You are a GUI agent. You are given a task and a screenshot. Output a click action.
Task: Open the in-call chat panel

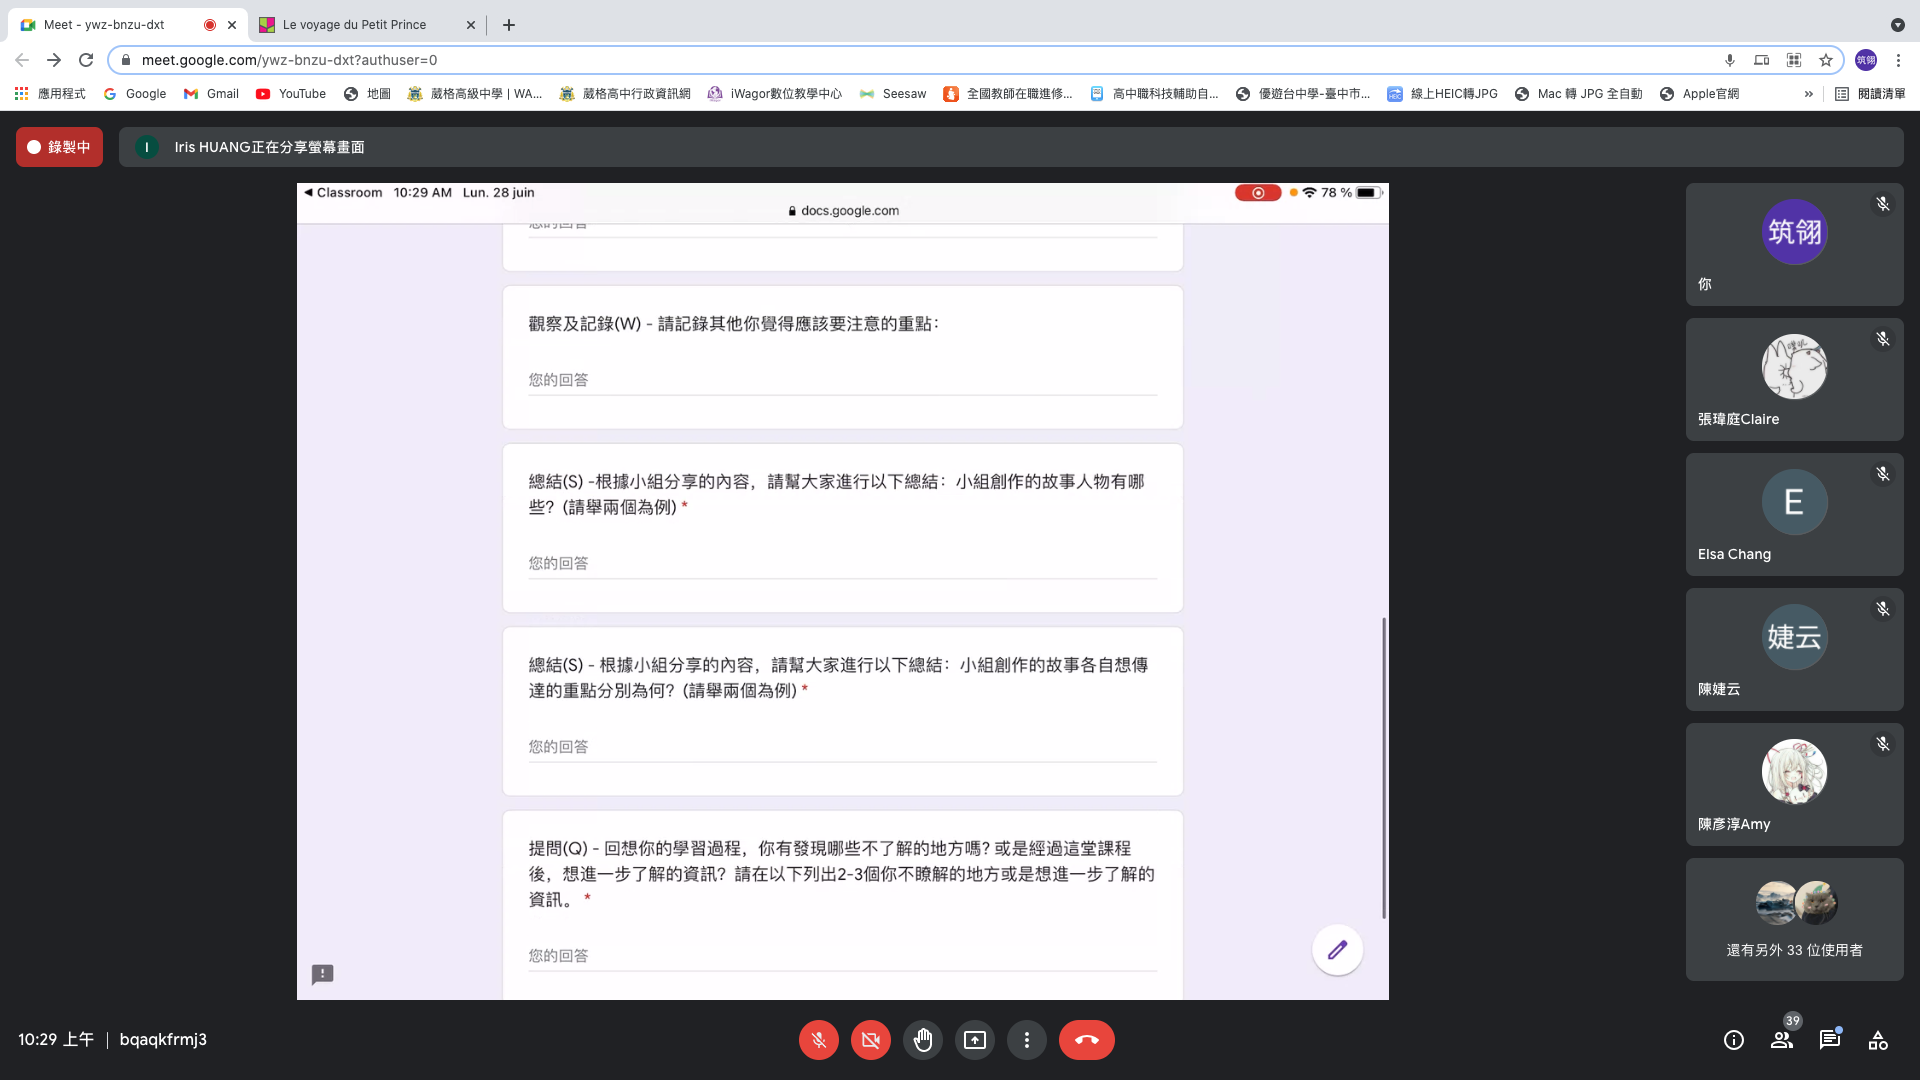1829,1040
